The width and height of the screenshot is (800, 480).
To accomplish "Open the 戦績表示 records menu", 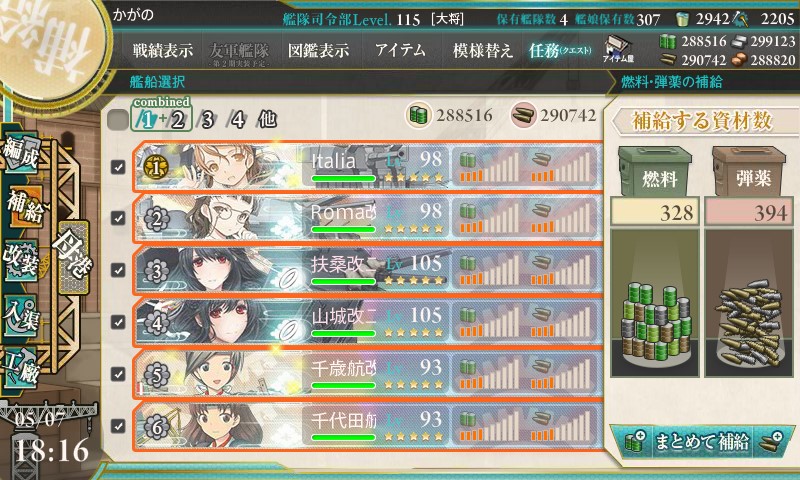I will 163,50.
